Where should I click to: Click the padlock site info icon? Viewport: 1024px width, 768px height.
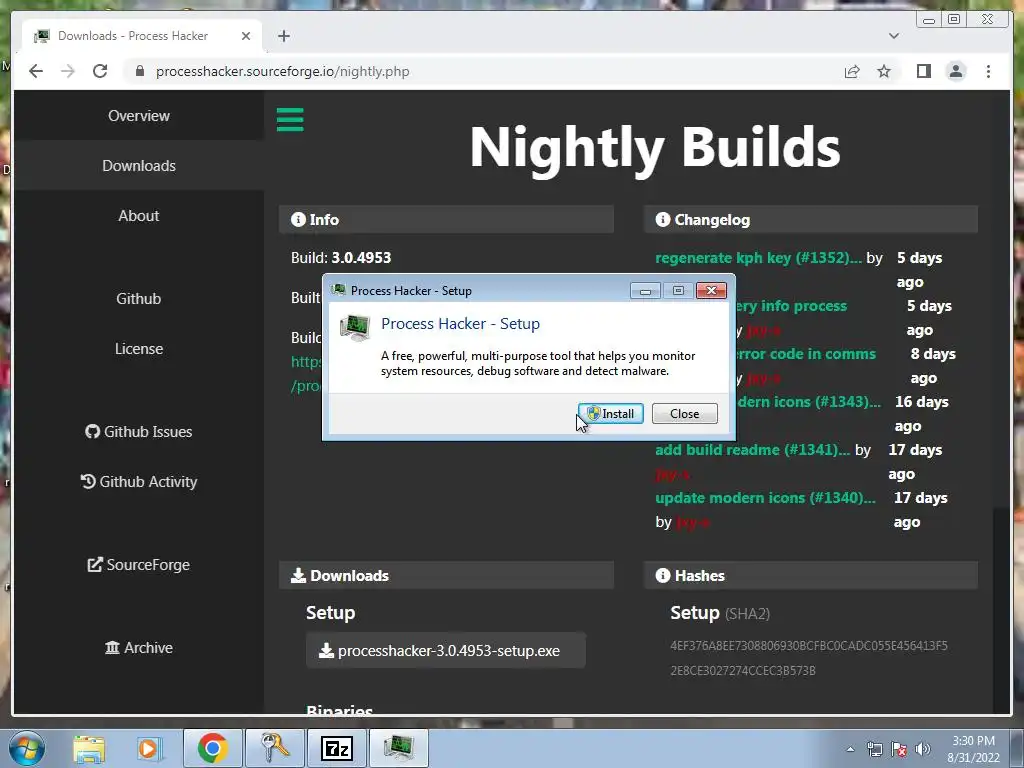(x=139, y=71)
